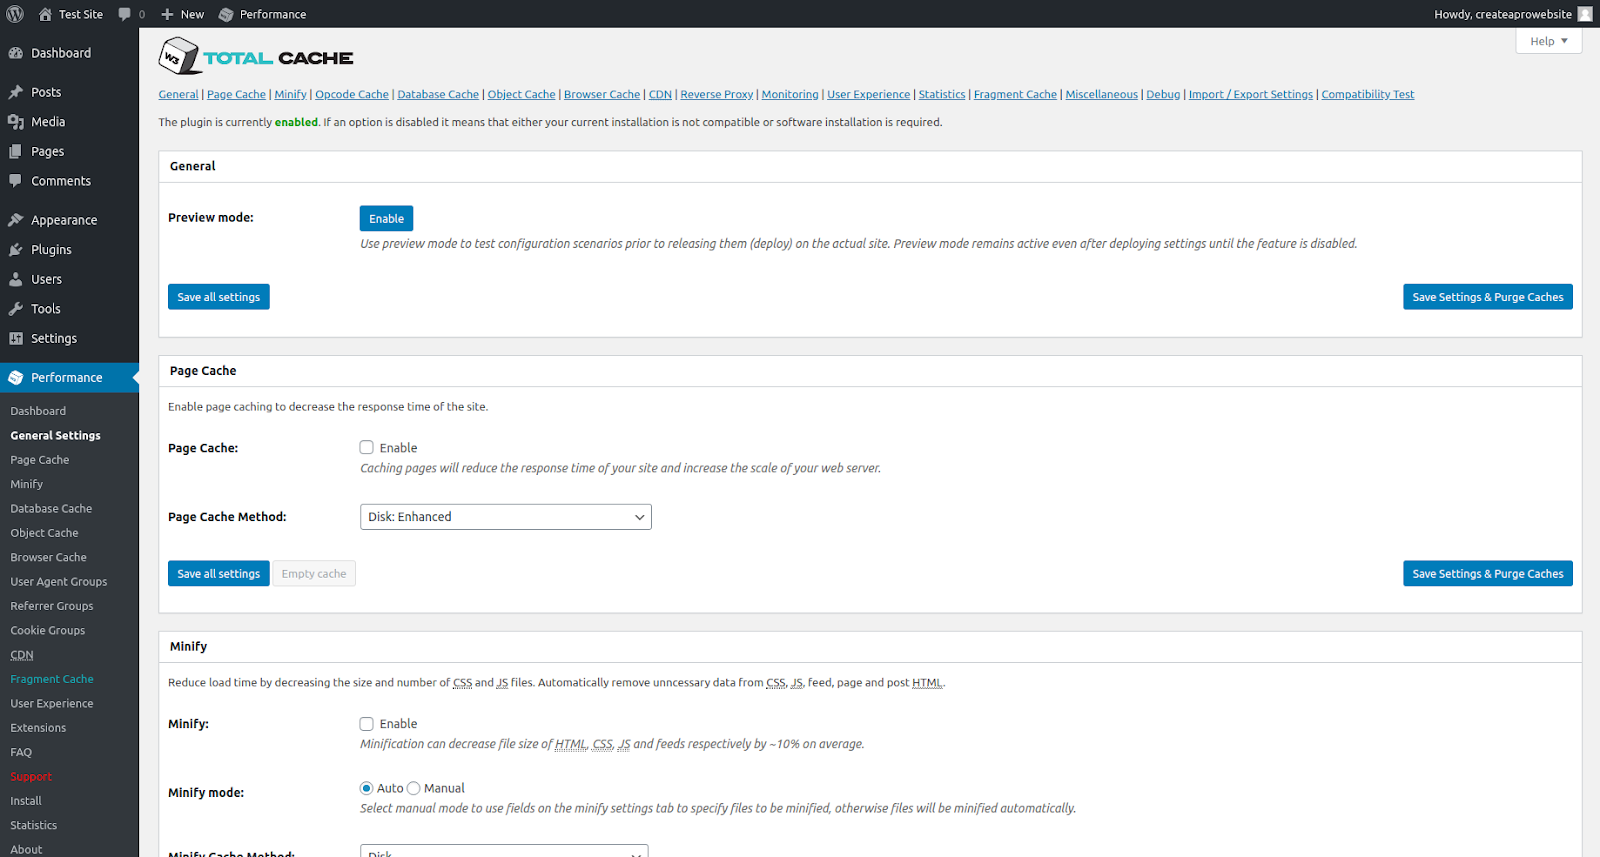This screenshot has height=857, width=1600.
Task: Click the New plus icon in admin bar
Action: tap(167, 14)
